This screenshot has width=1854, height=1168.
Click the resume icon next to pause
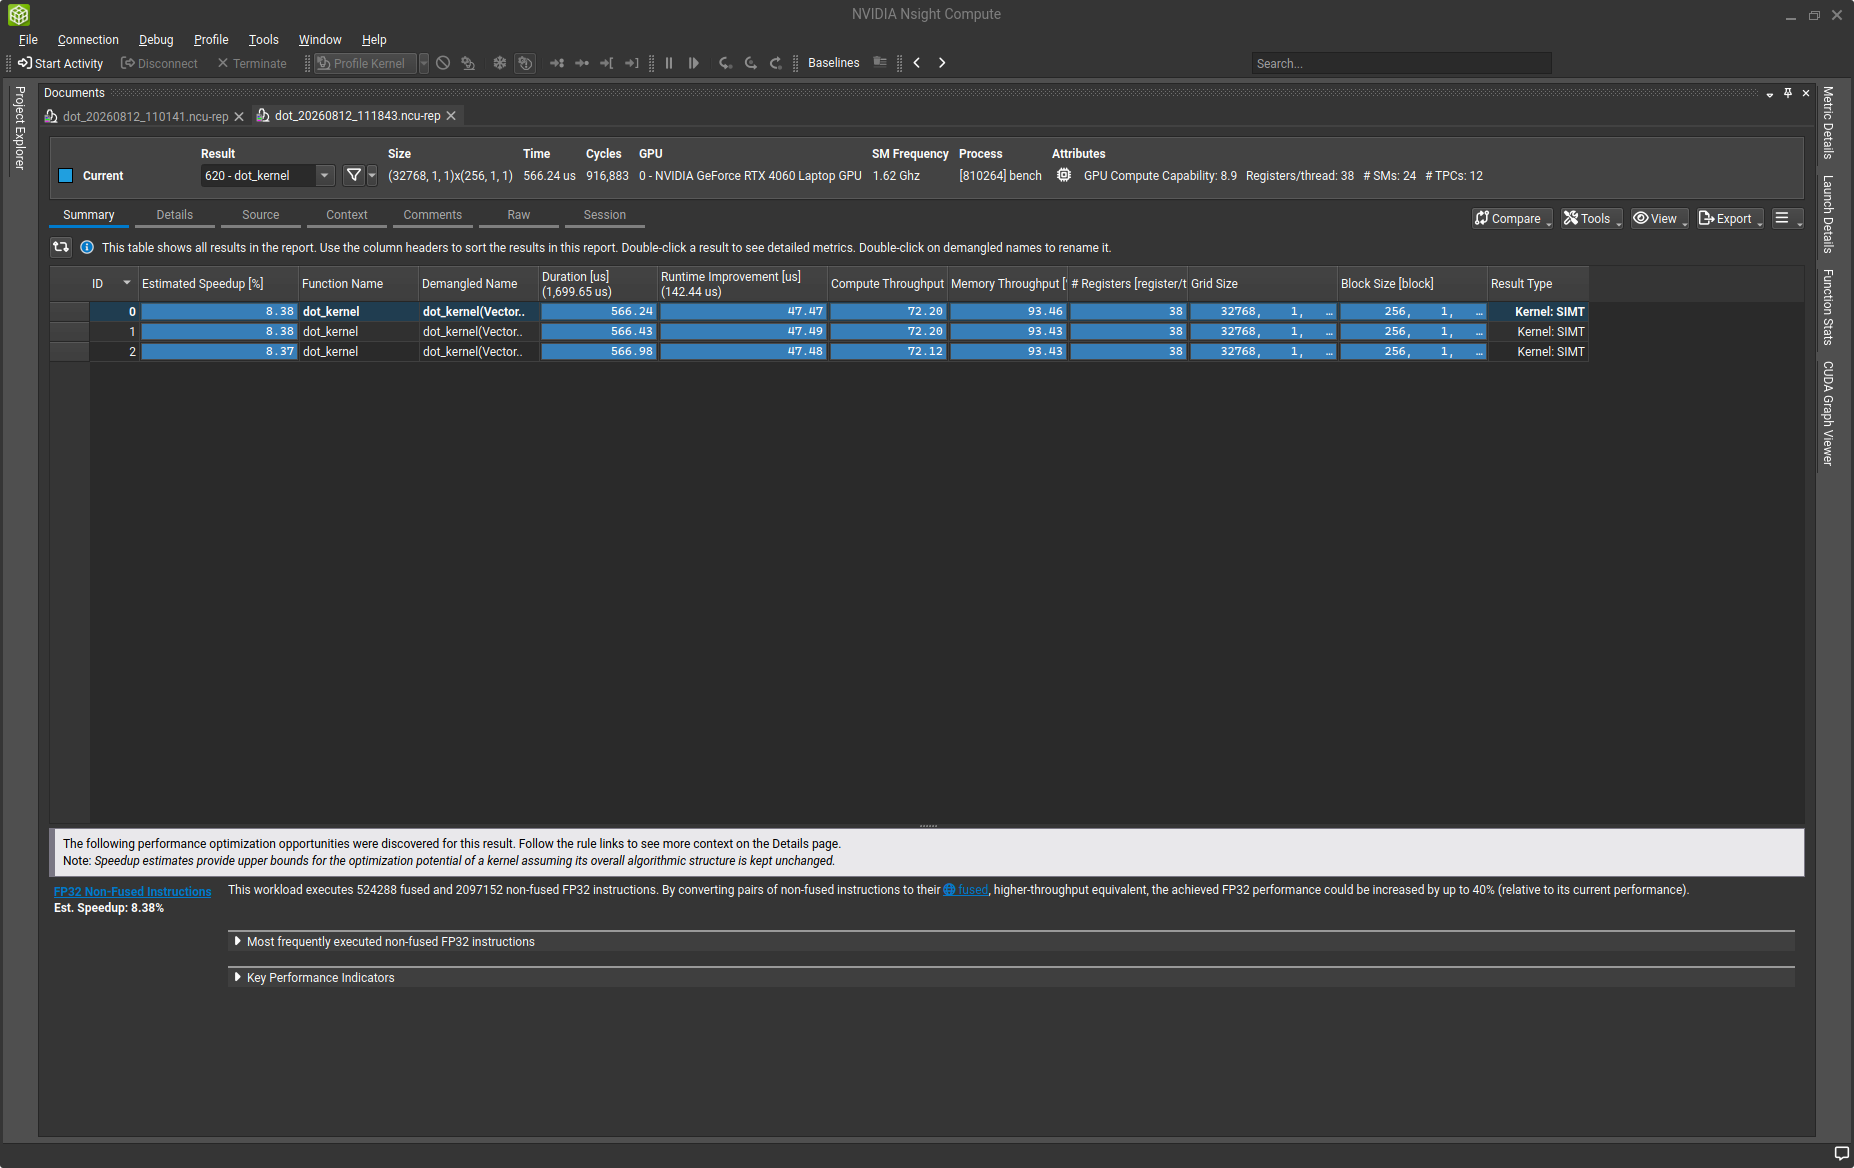693,63
